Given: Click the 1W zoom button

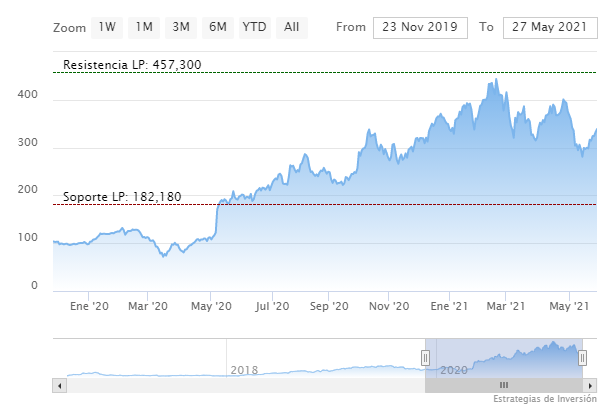Looking at the screenshot, I should (x=107, y=27).
